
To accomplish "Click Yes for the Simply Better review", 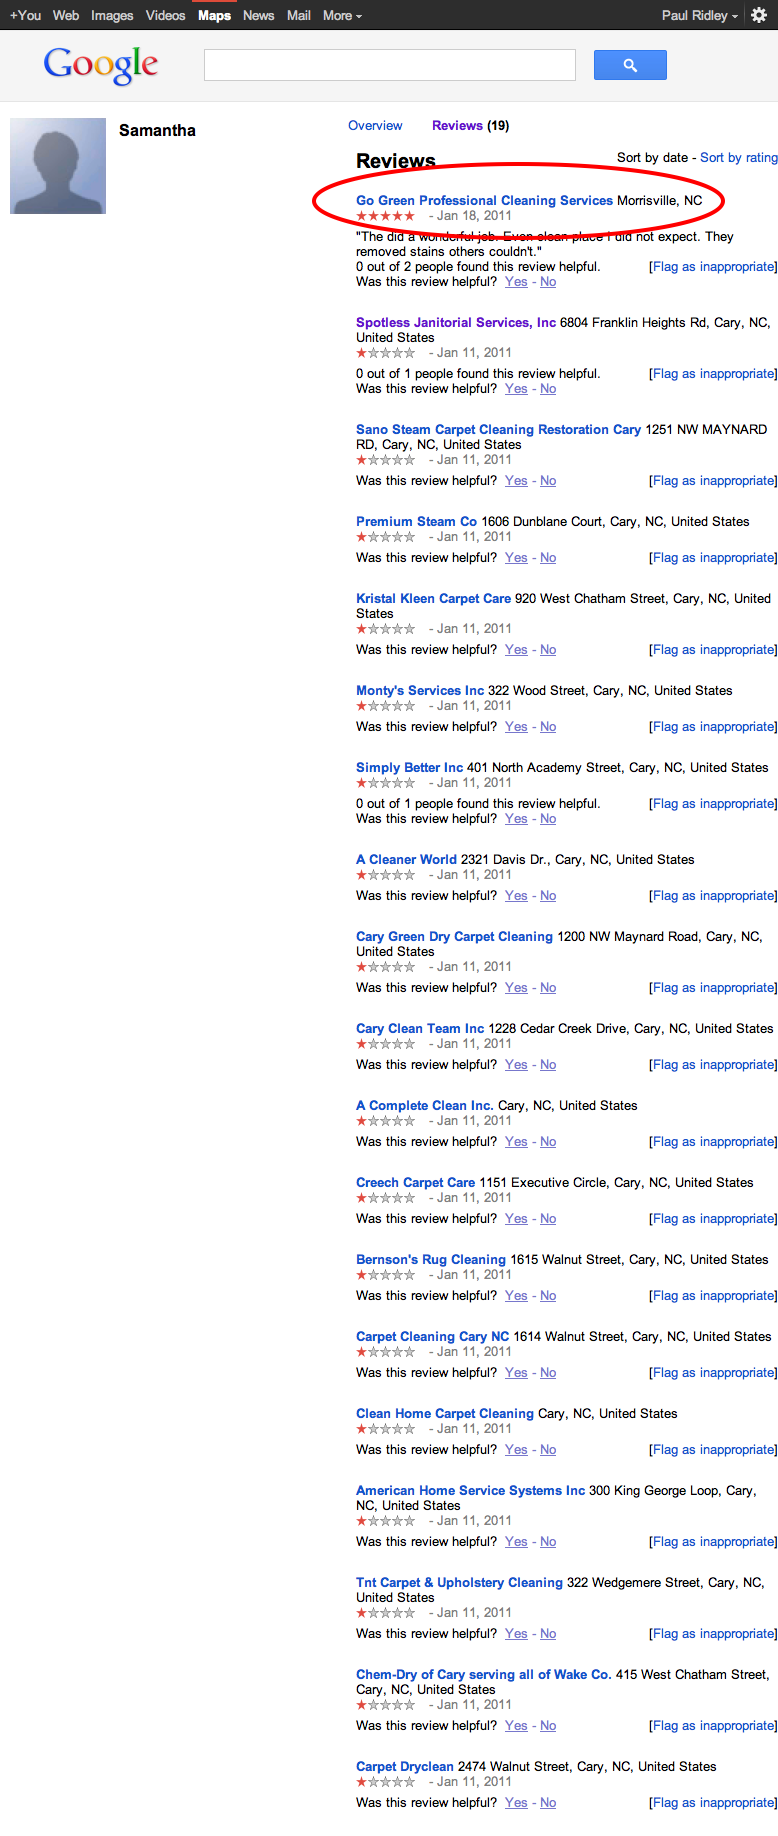I will click(x=516, y=819).
